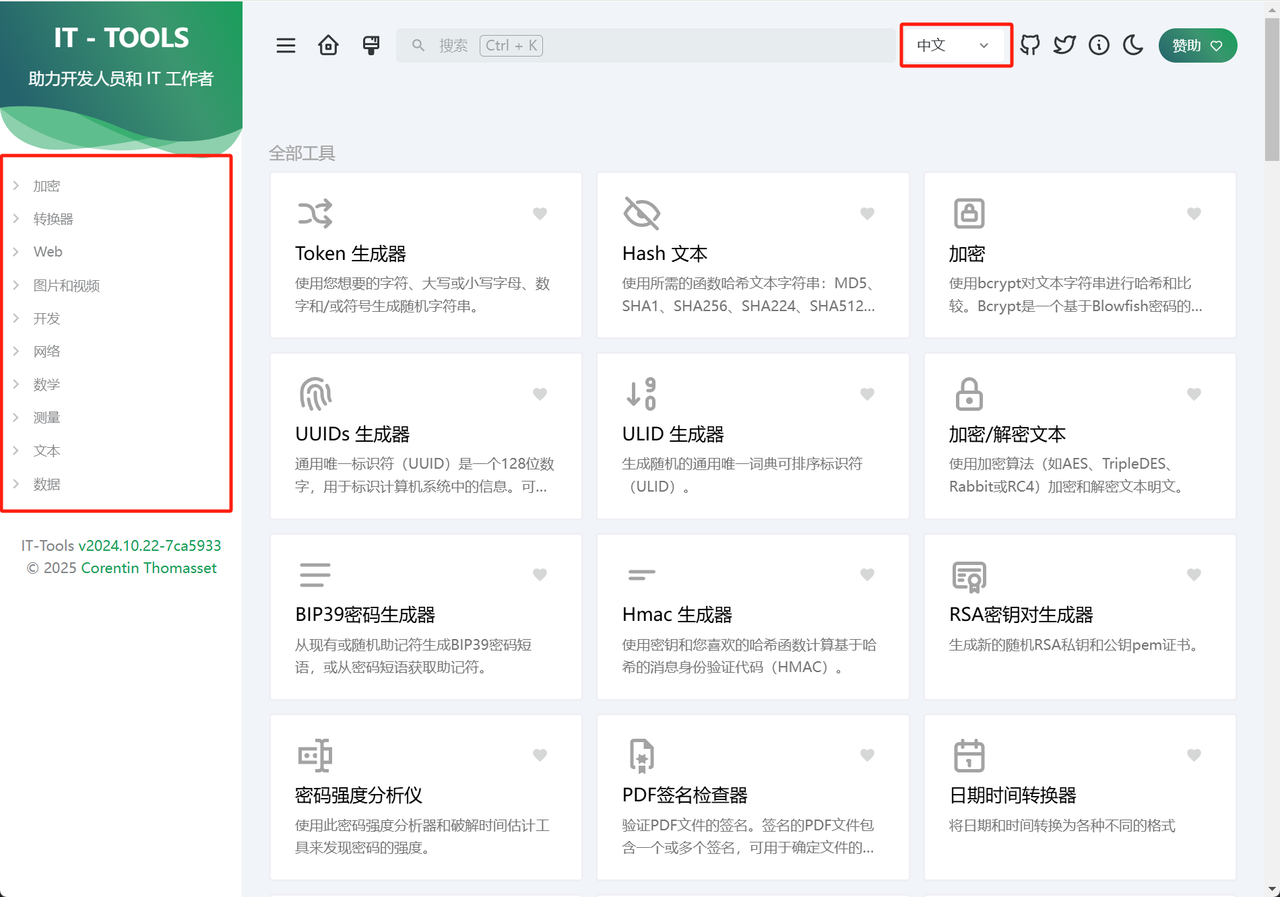Focus the 搜索 search field
Screen dimensions: 1280x897
tap(646, 45)
